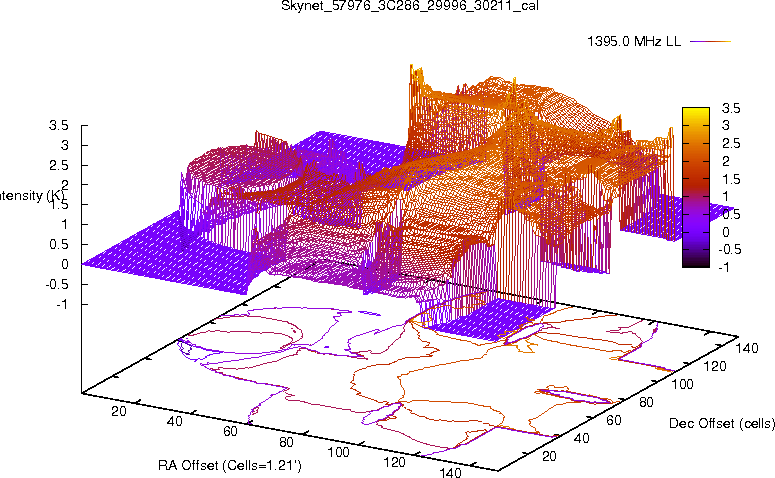Click the 40 tick on the Dec Offset axis
The height and width of the screenshot is (478, 775).
pyautogui.click(x=581, y=438)
